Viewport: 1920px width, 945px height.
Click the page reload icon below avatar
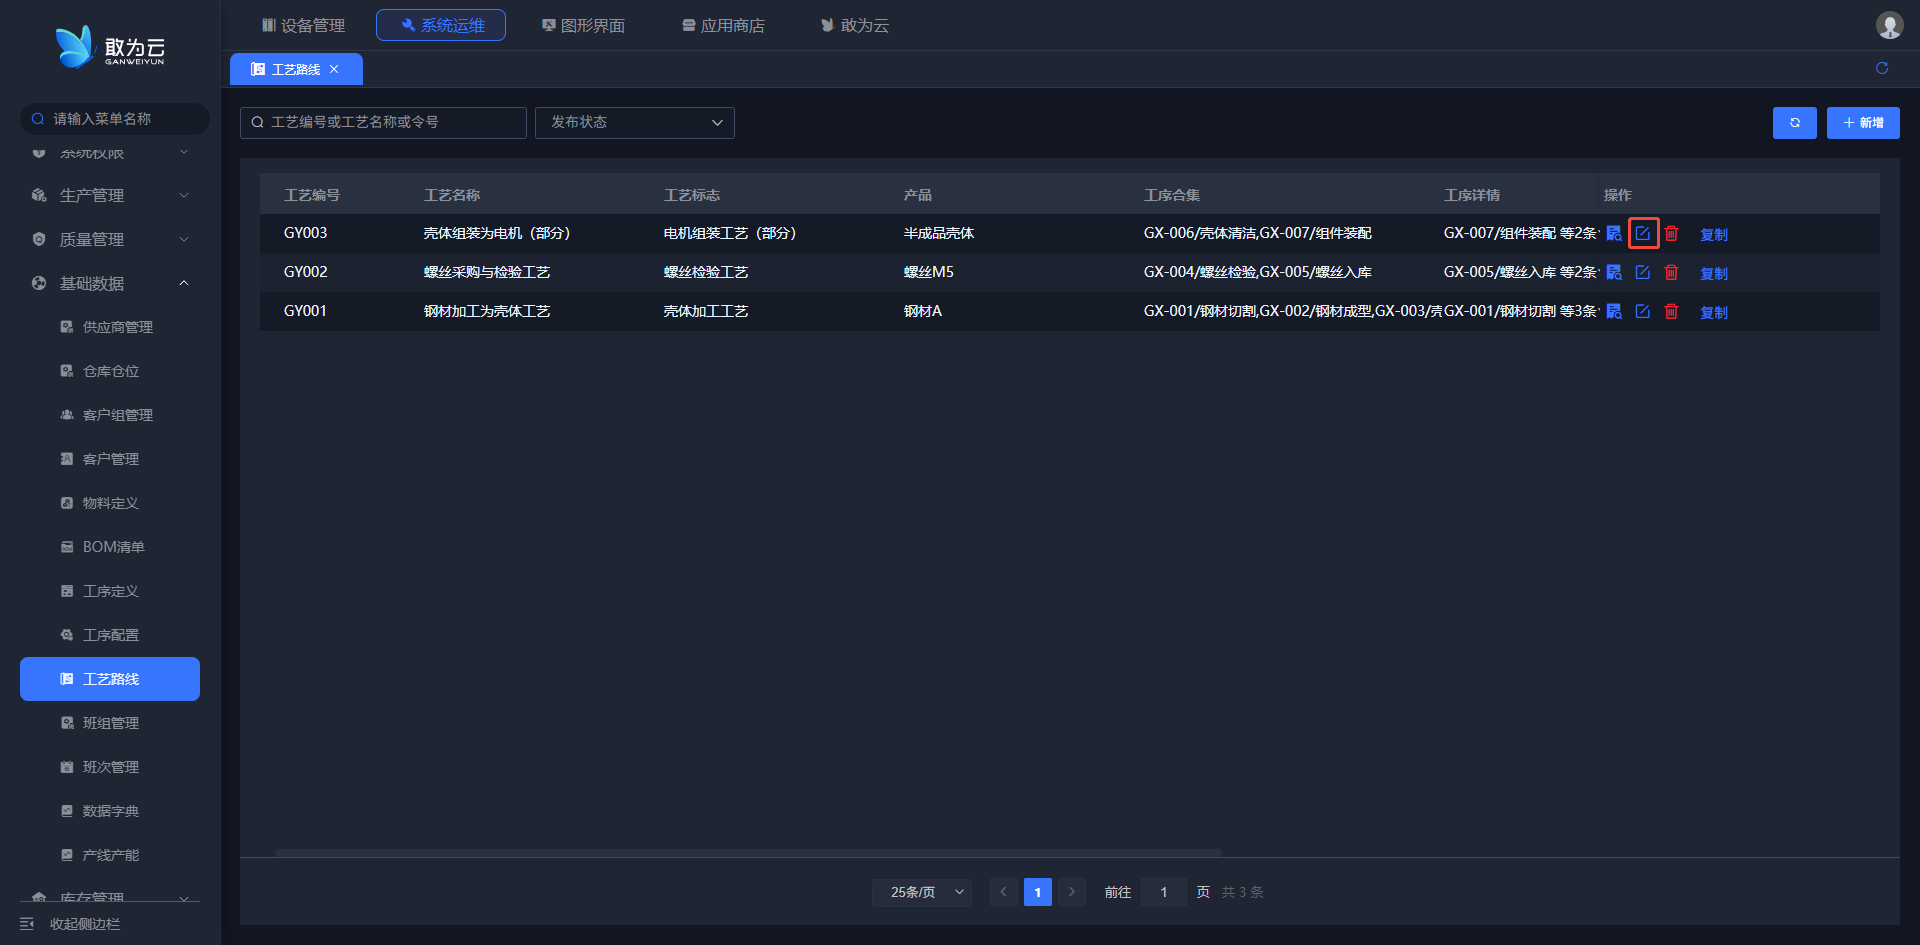(1881, 68)
